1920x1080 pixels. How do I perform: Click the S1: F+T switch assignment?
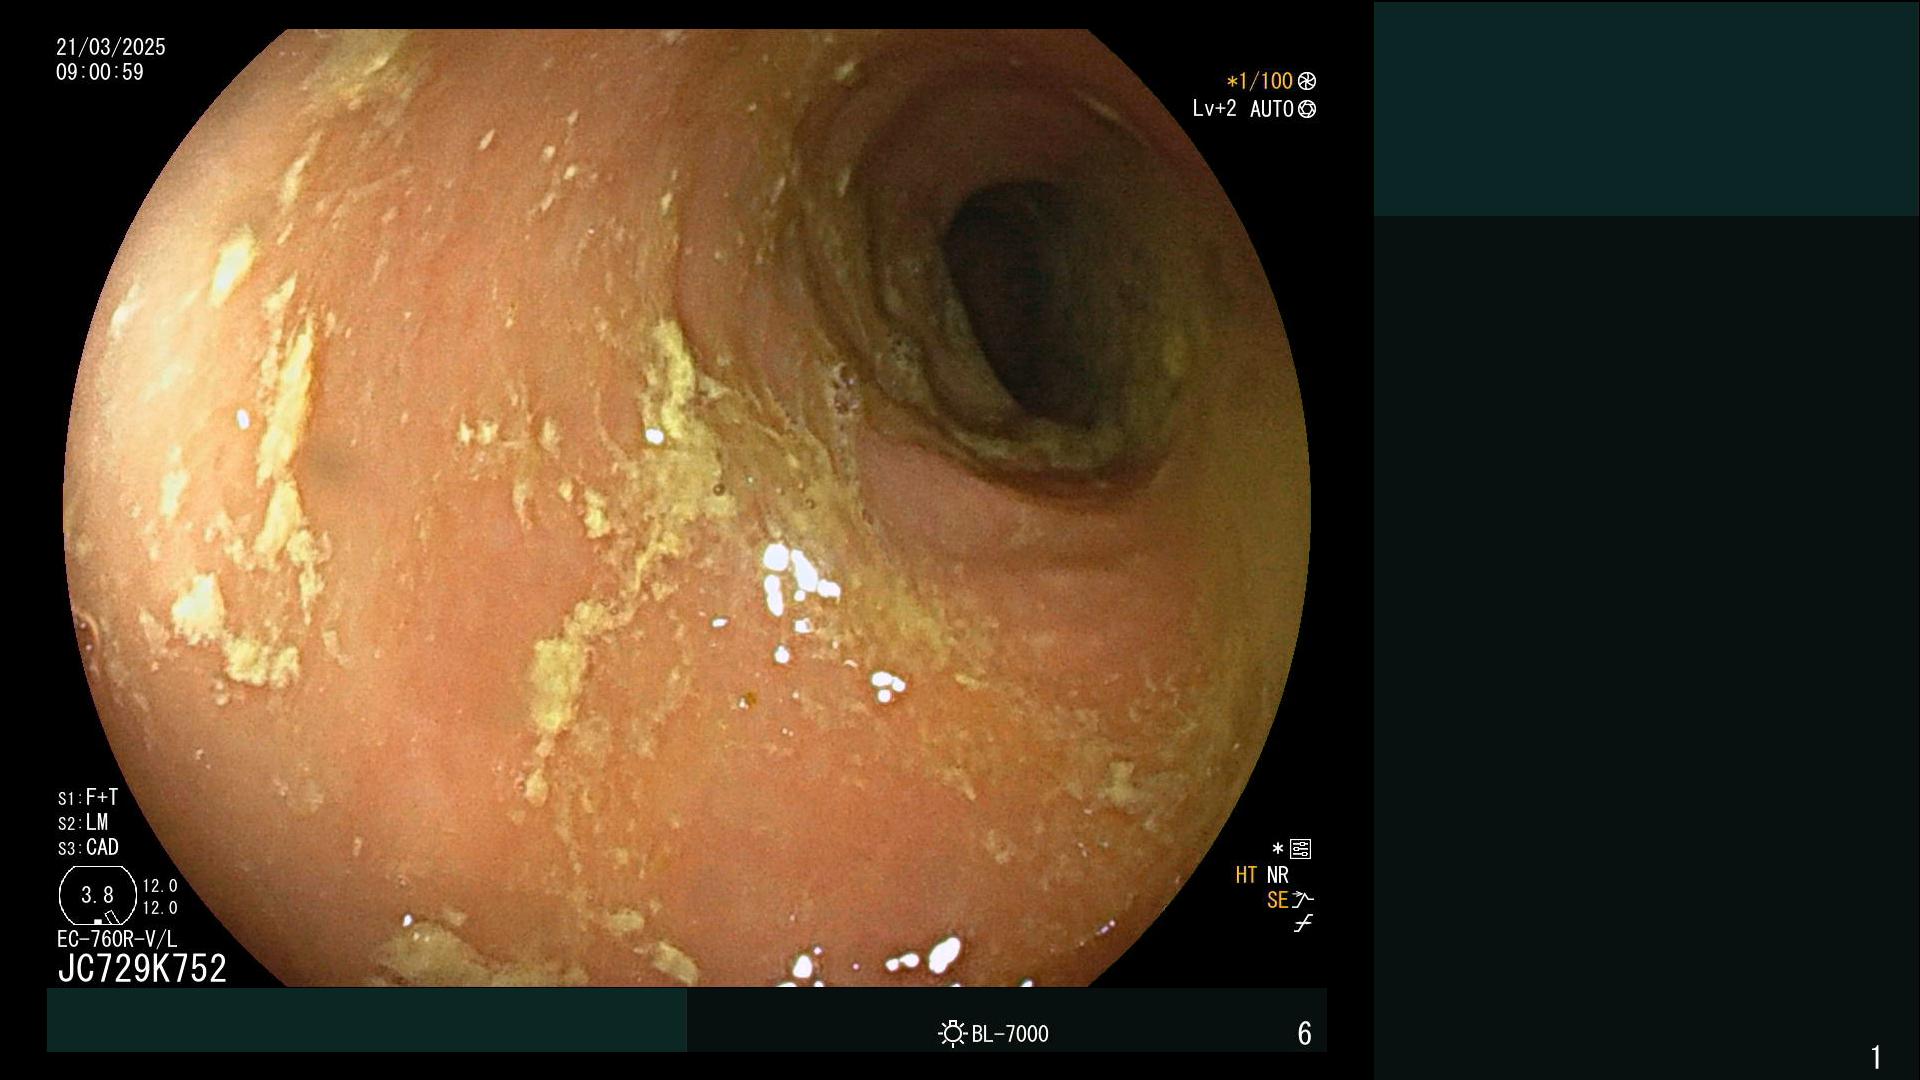(x=88, y=797)
